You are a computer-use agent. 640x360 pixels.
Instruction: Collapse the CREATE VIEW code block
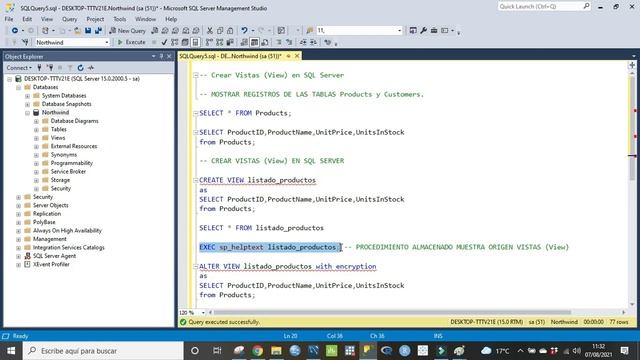coord(196,180)
